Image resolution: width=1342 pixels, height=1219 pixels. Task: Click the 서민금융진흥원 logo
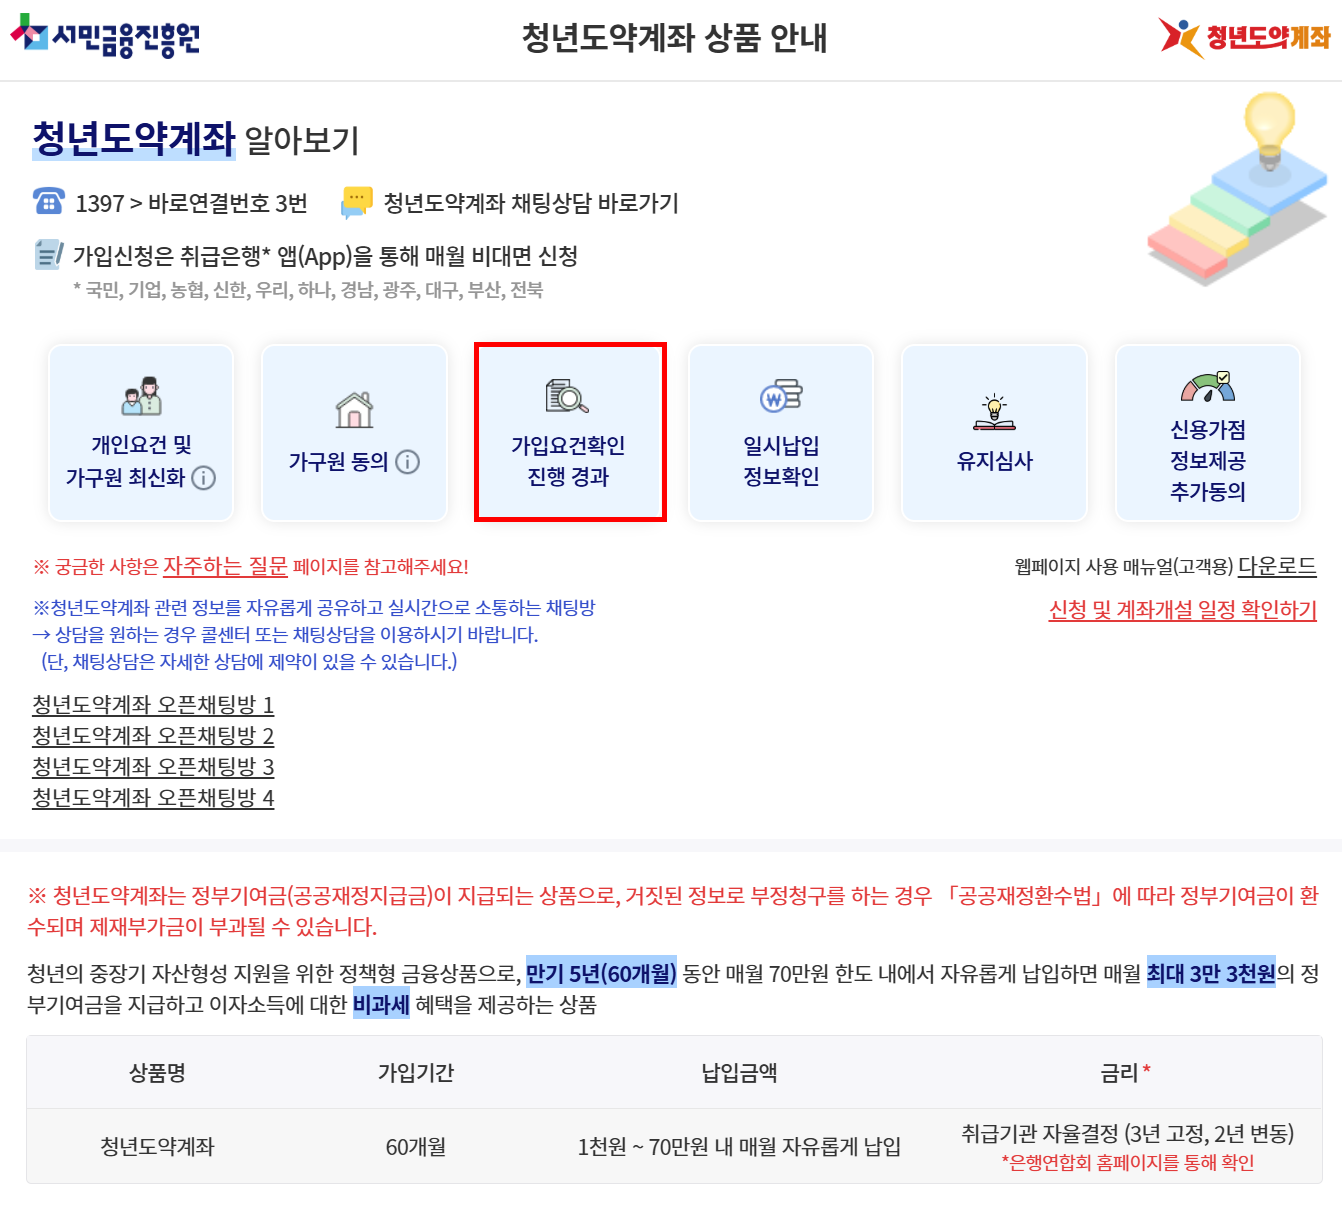click(x=105, y=37)
